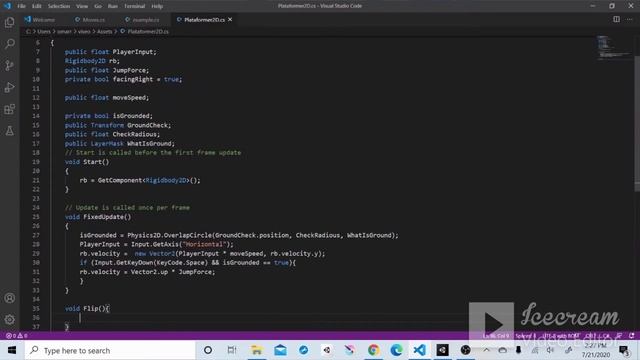Open the File menu
640x360 pixels.
point(21,6)
